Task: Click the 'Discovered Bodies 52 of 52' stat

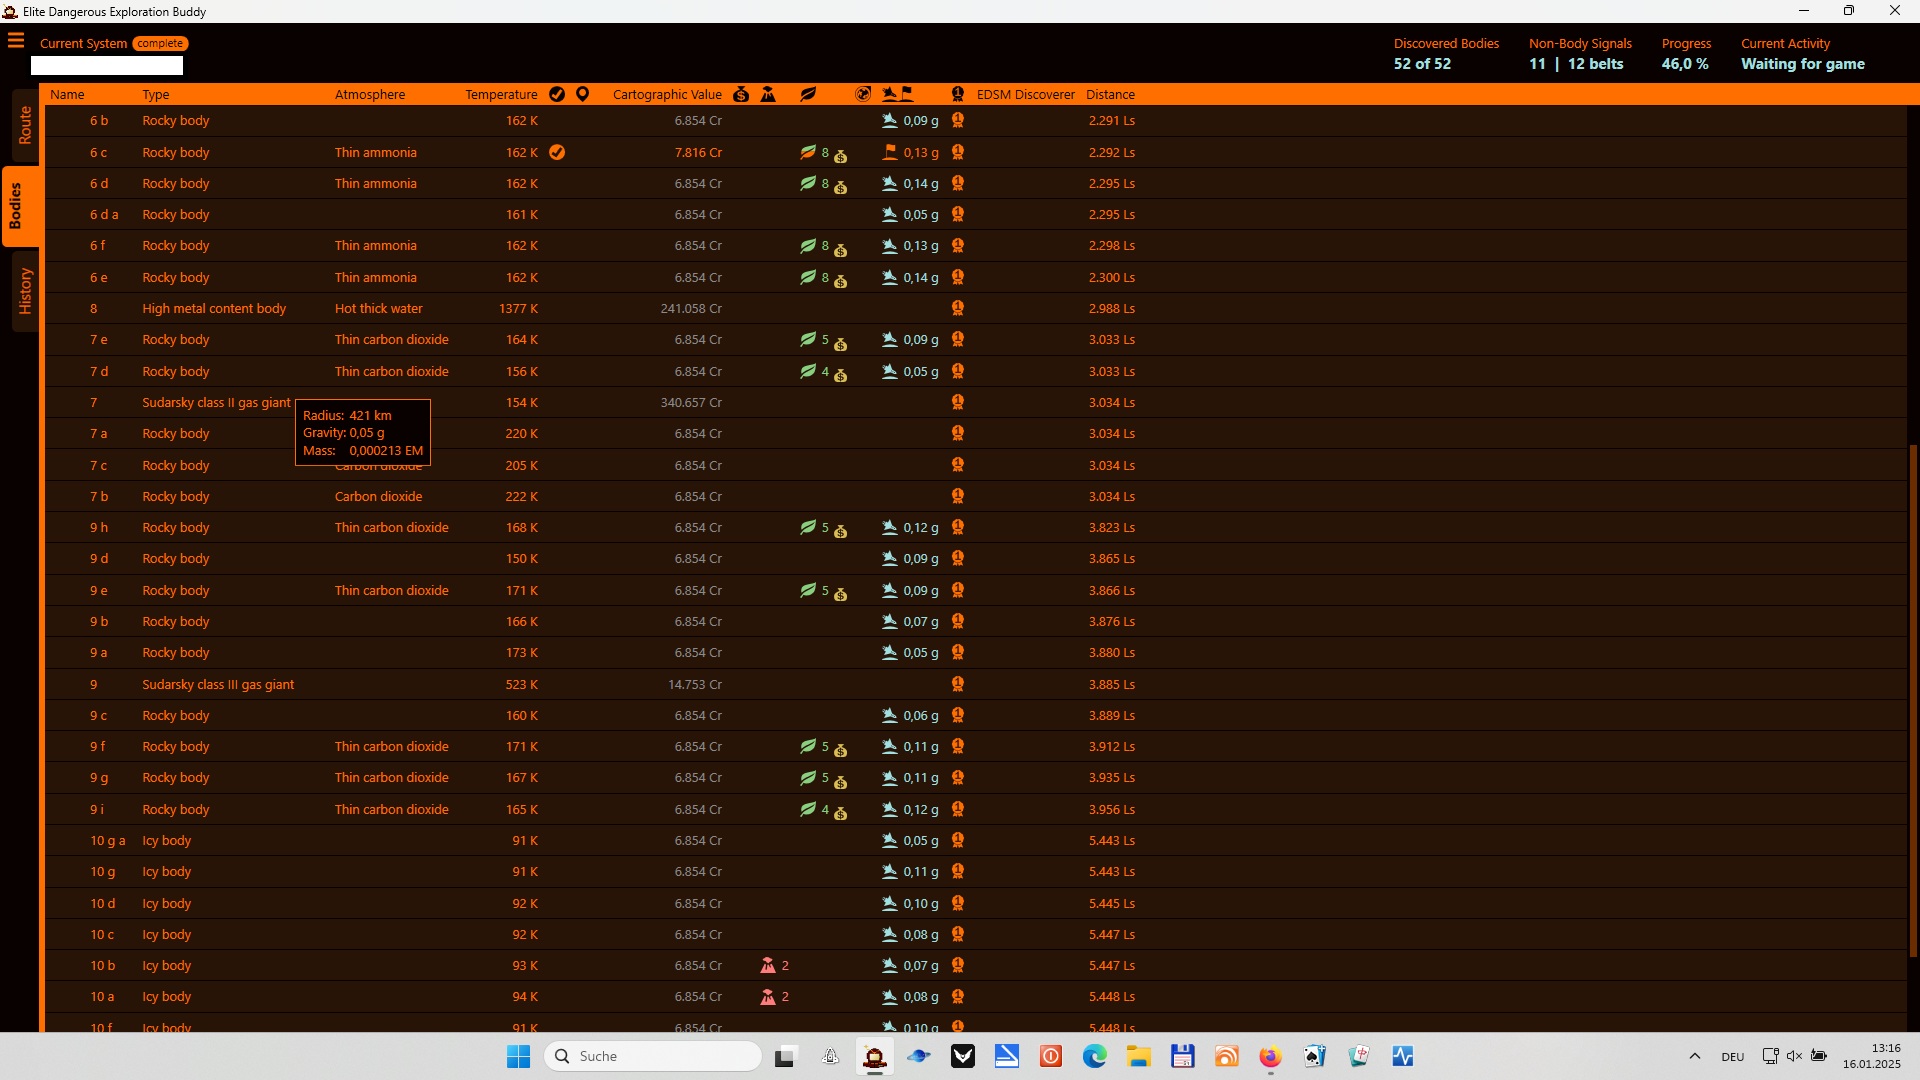Action: (x=1446, y=54)
